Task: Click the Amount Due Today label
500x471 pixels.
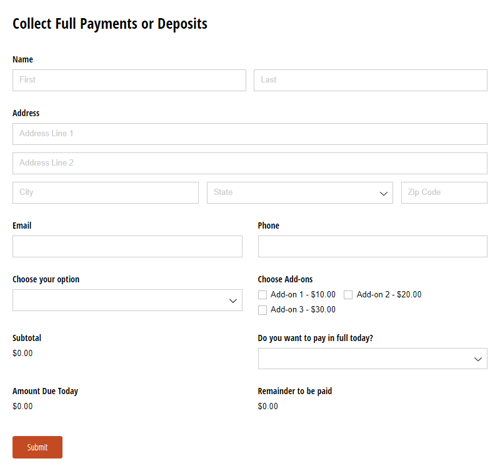Action: point(45,391)
